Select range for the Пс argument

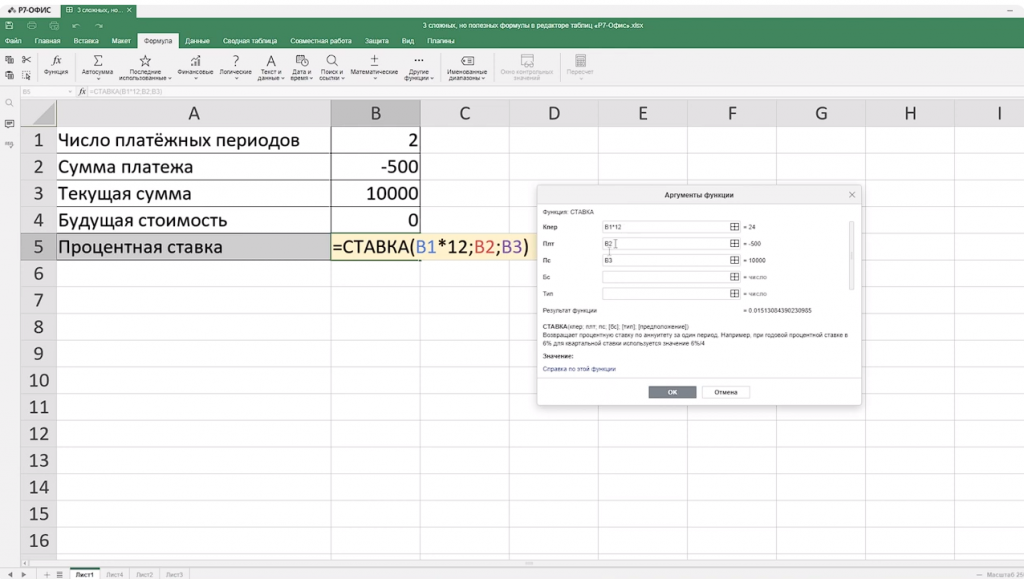point(734,260)
